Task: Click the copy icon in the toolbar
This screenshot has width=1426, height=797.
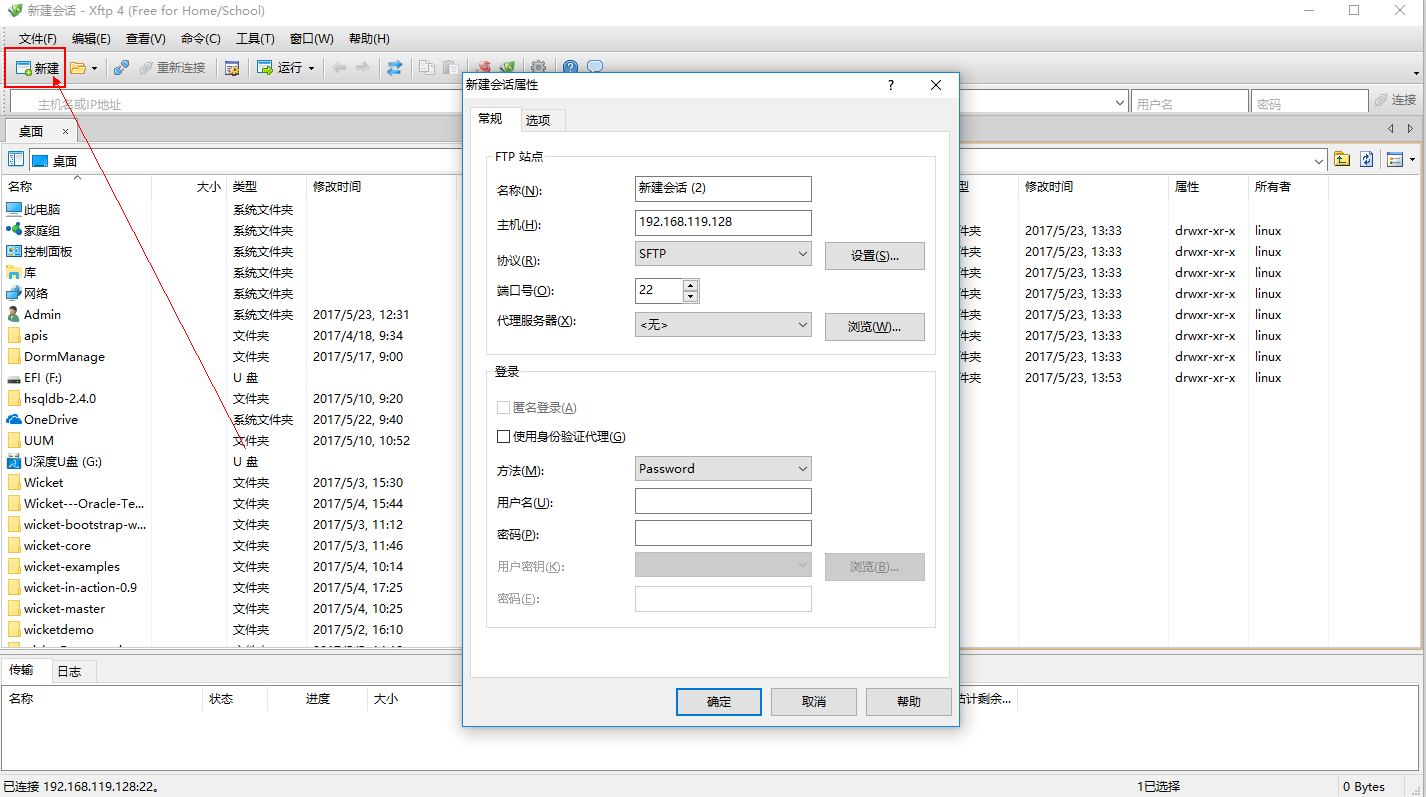Action: pos(427,68)
